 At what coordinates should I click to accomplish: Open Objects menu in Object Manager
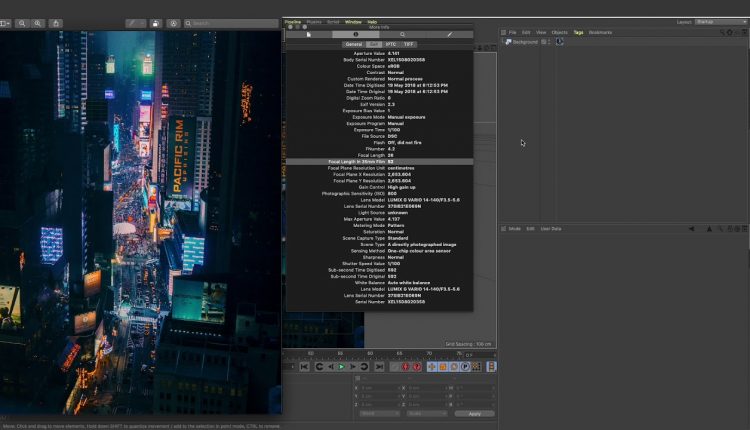tap(560, 33)
